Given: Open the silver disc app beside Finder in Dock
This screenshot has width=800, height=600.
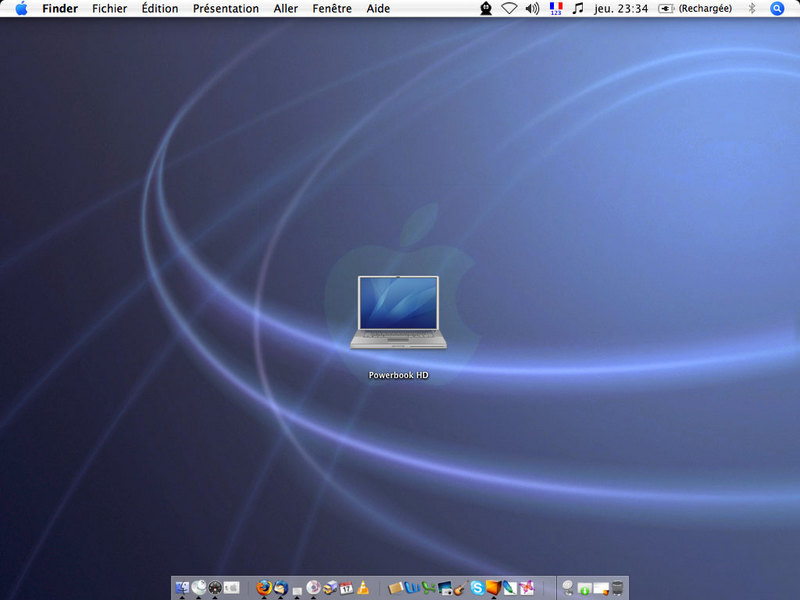Looking at the screenshot, I should [x=198, y=588].
